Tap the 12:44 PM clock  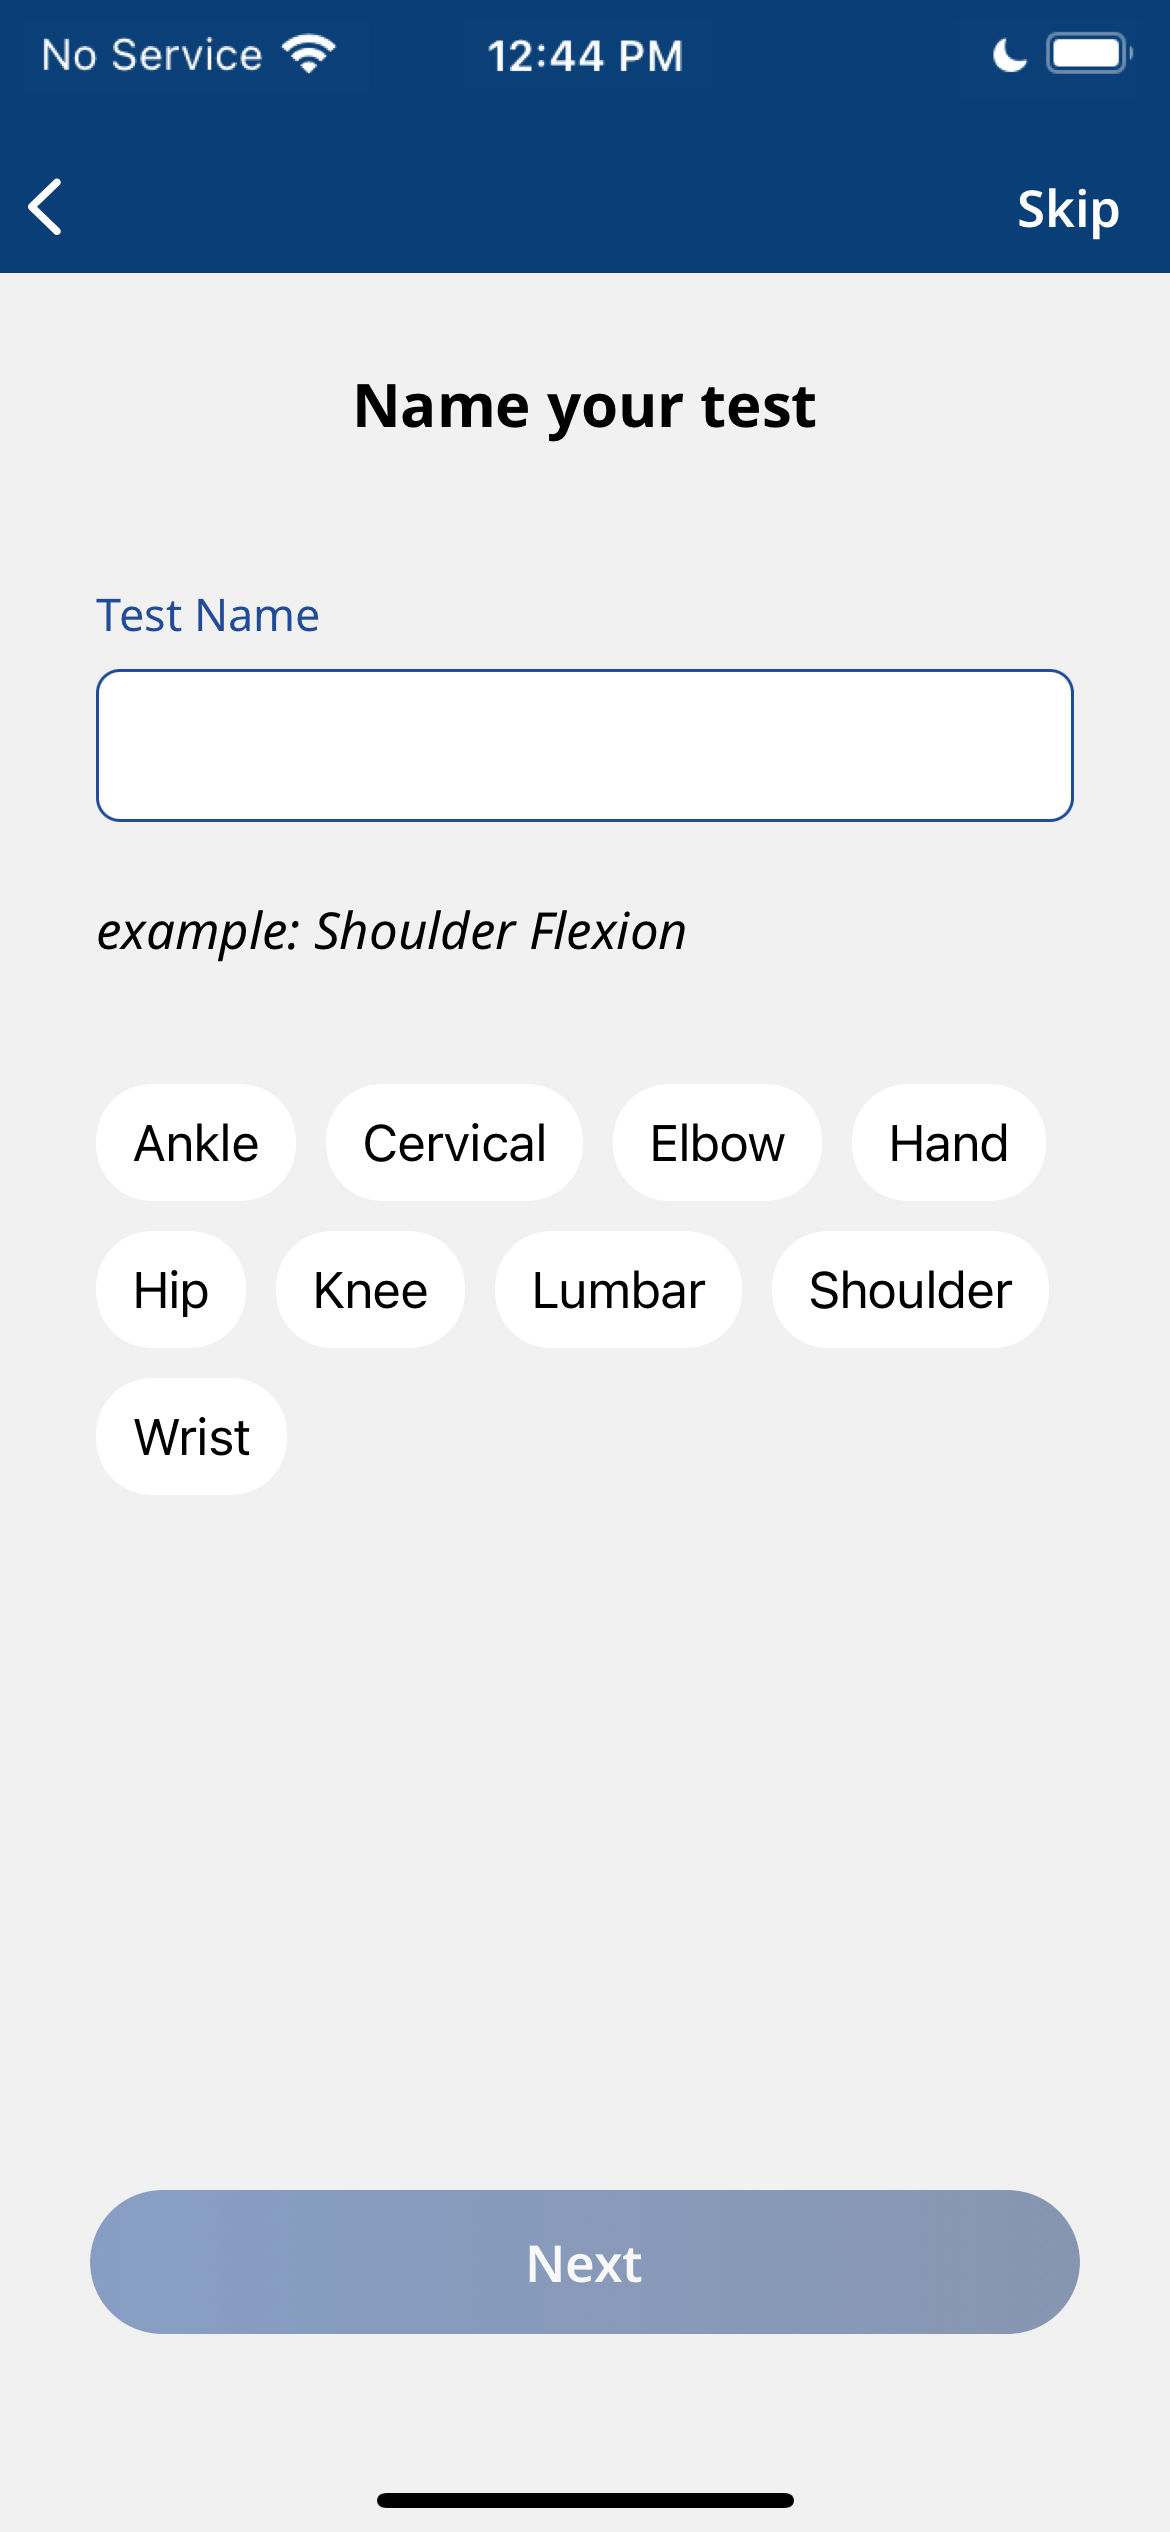coord(585,56)
